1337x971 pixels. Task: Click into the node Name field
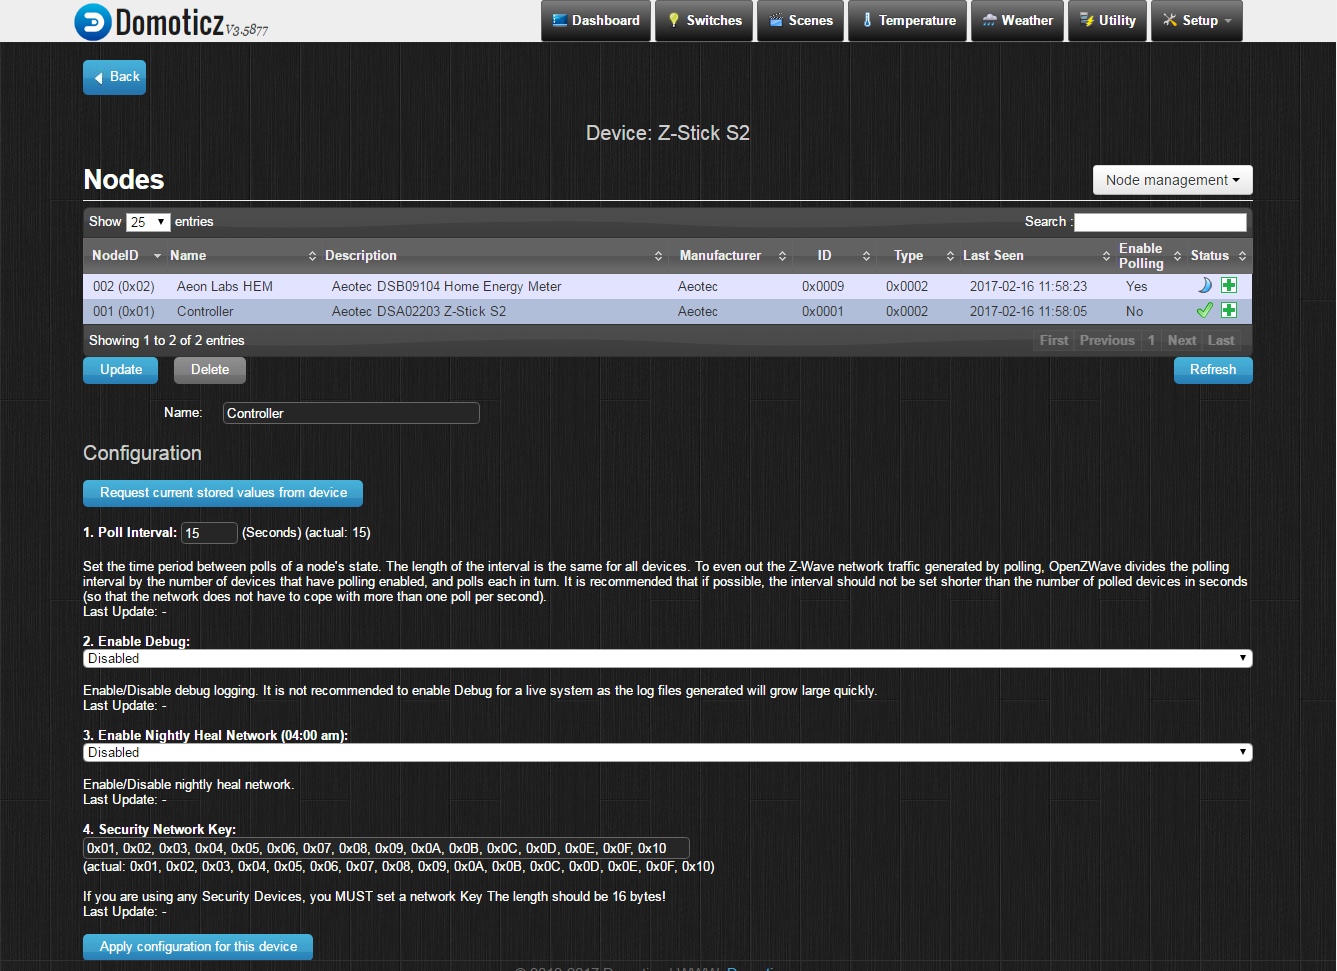tap(351, 413)
